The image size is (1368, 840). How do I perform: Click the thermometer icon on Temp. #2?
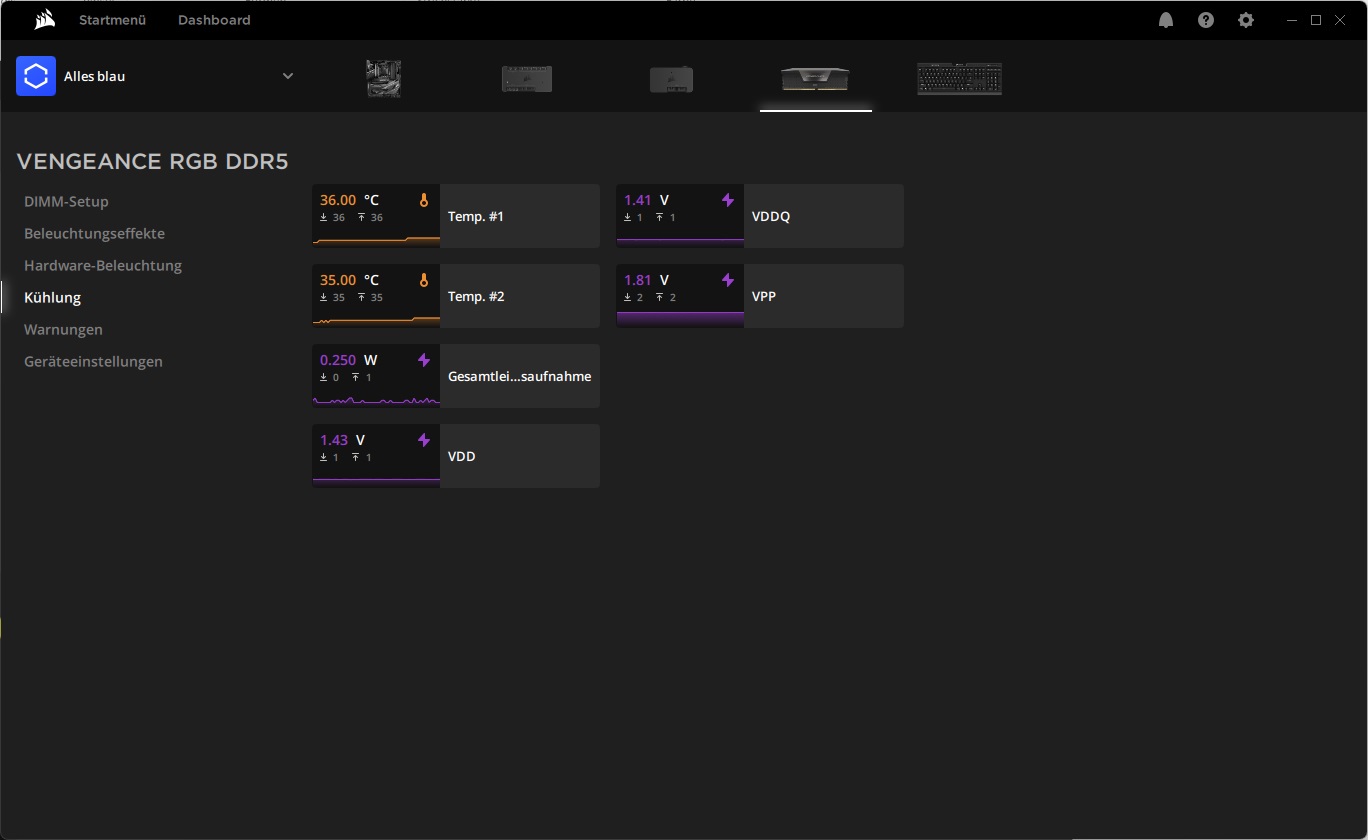(x=424, y=280)
